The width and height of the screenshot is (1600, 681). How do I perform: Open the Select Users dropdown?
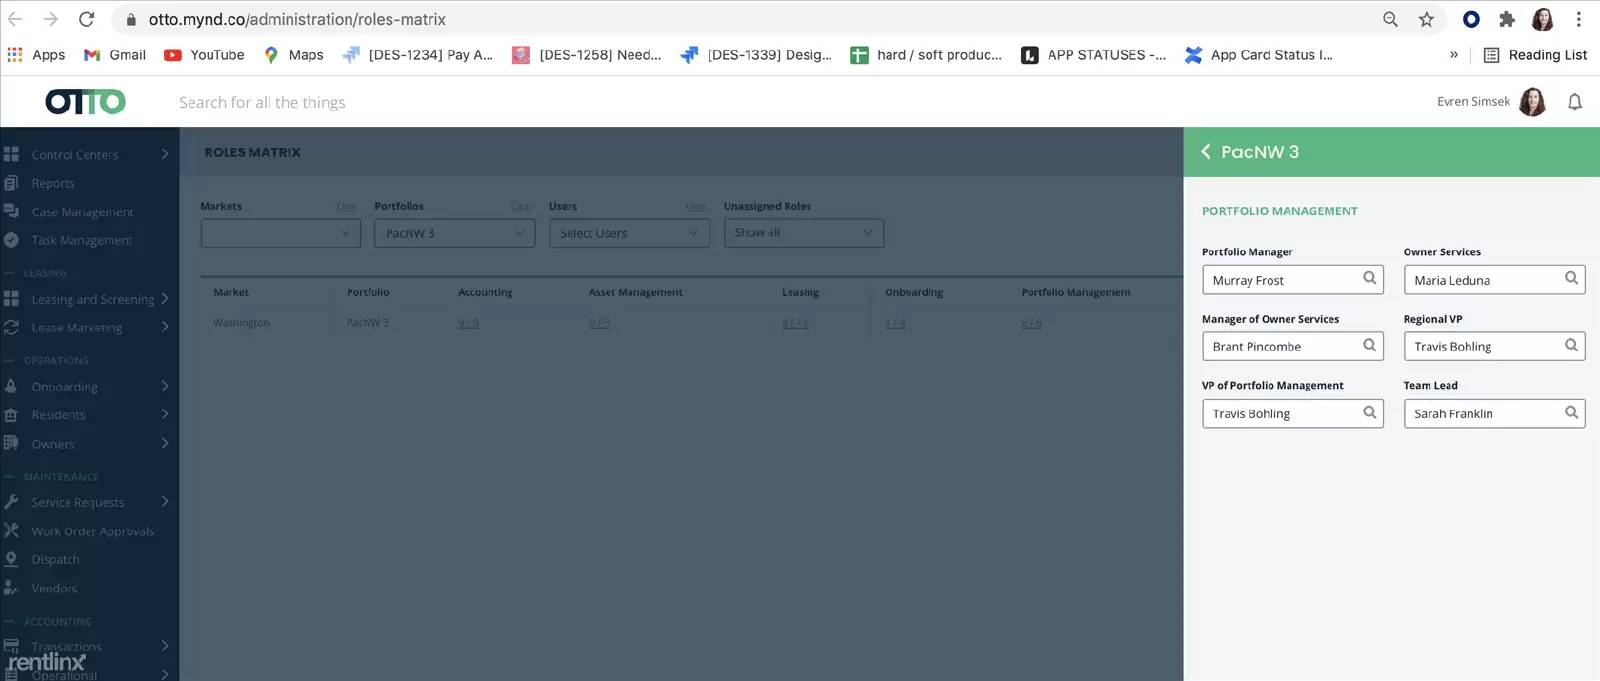point(629,233)
